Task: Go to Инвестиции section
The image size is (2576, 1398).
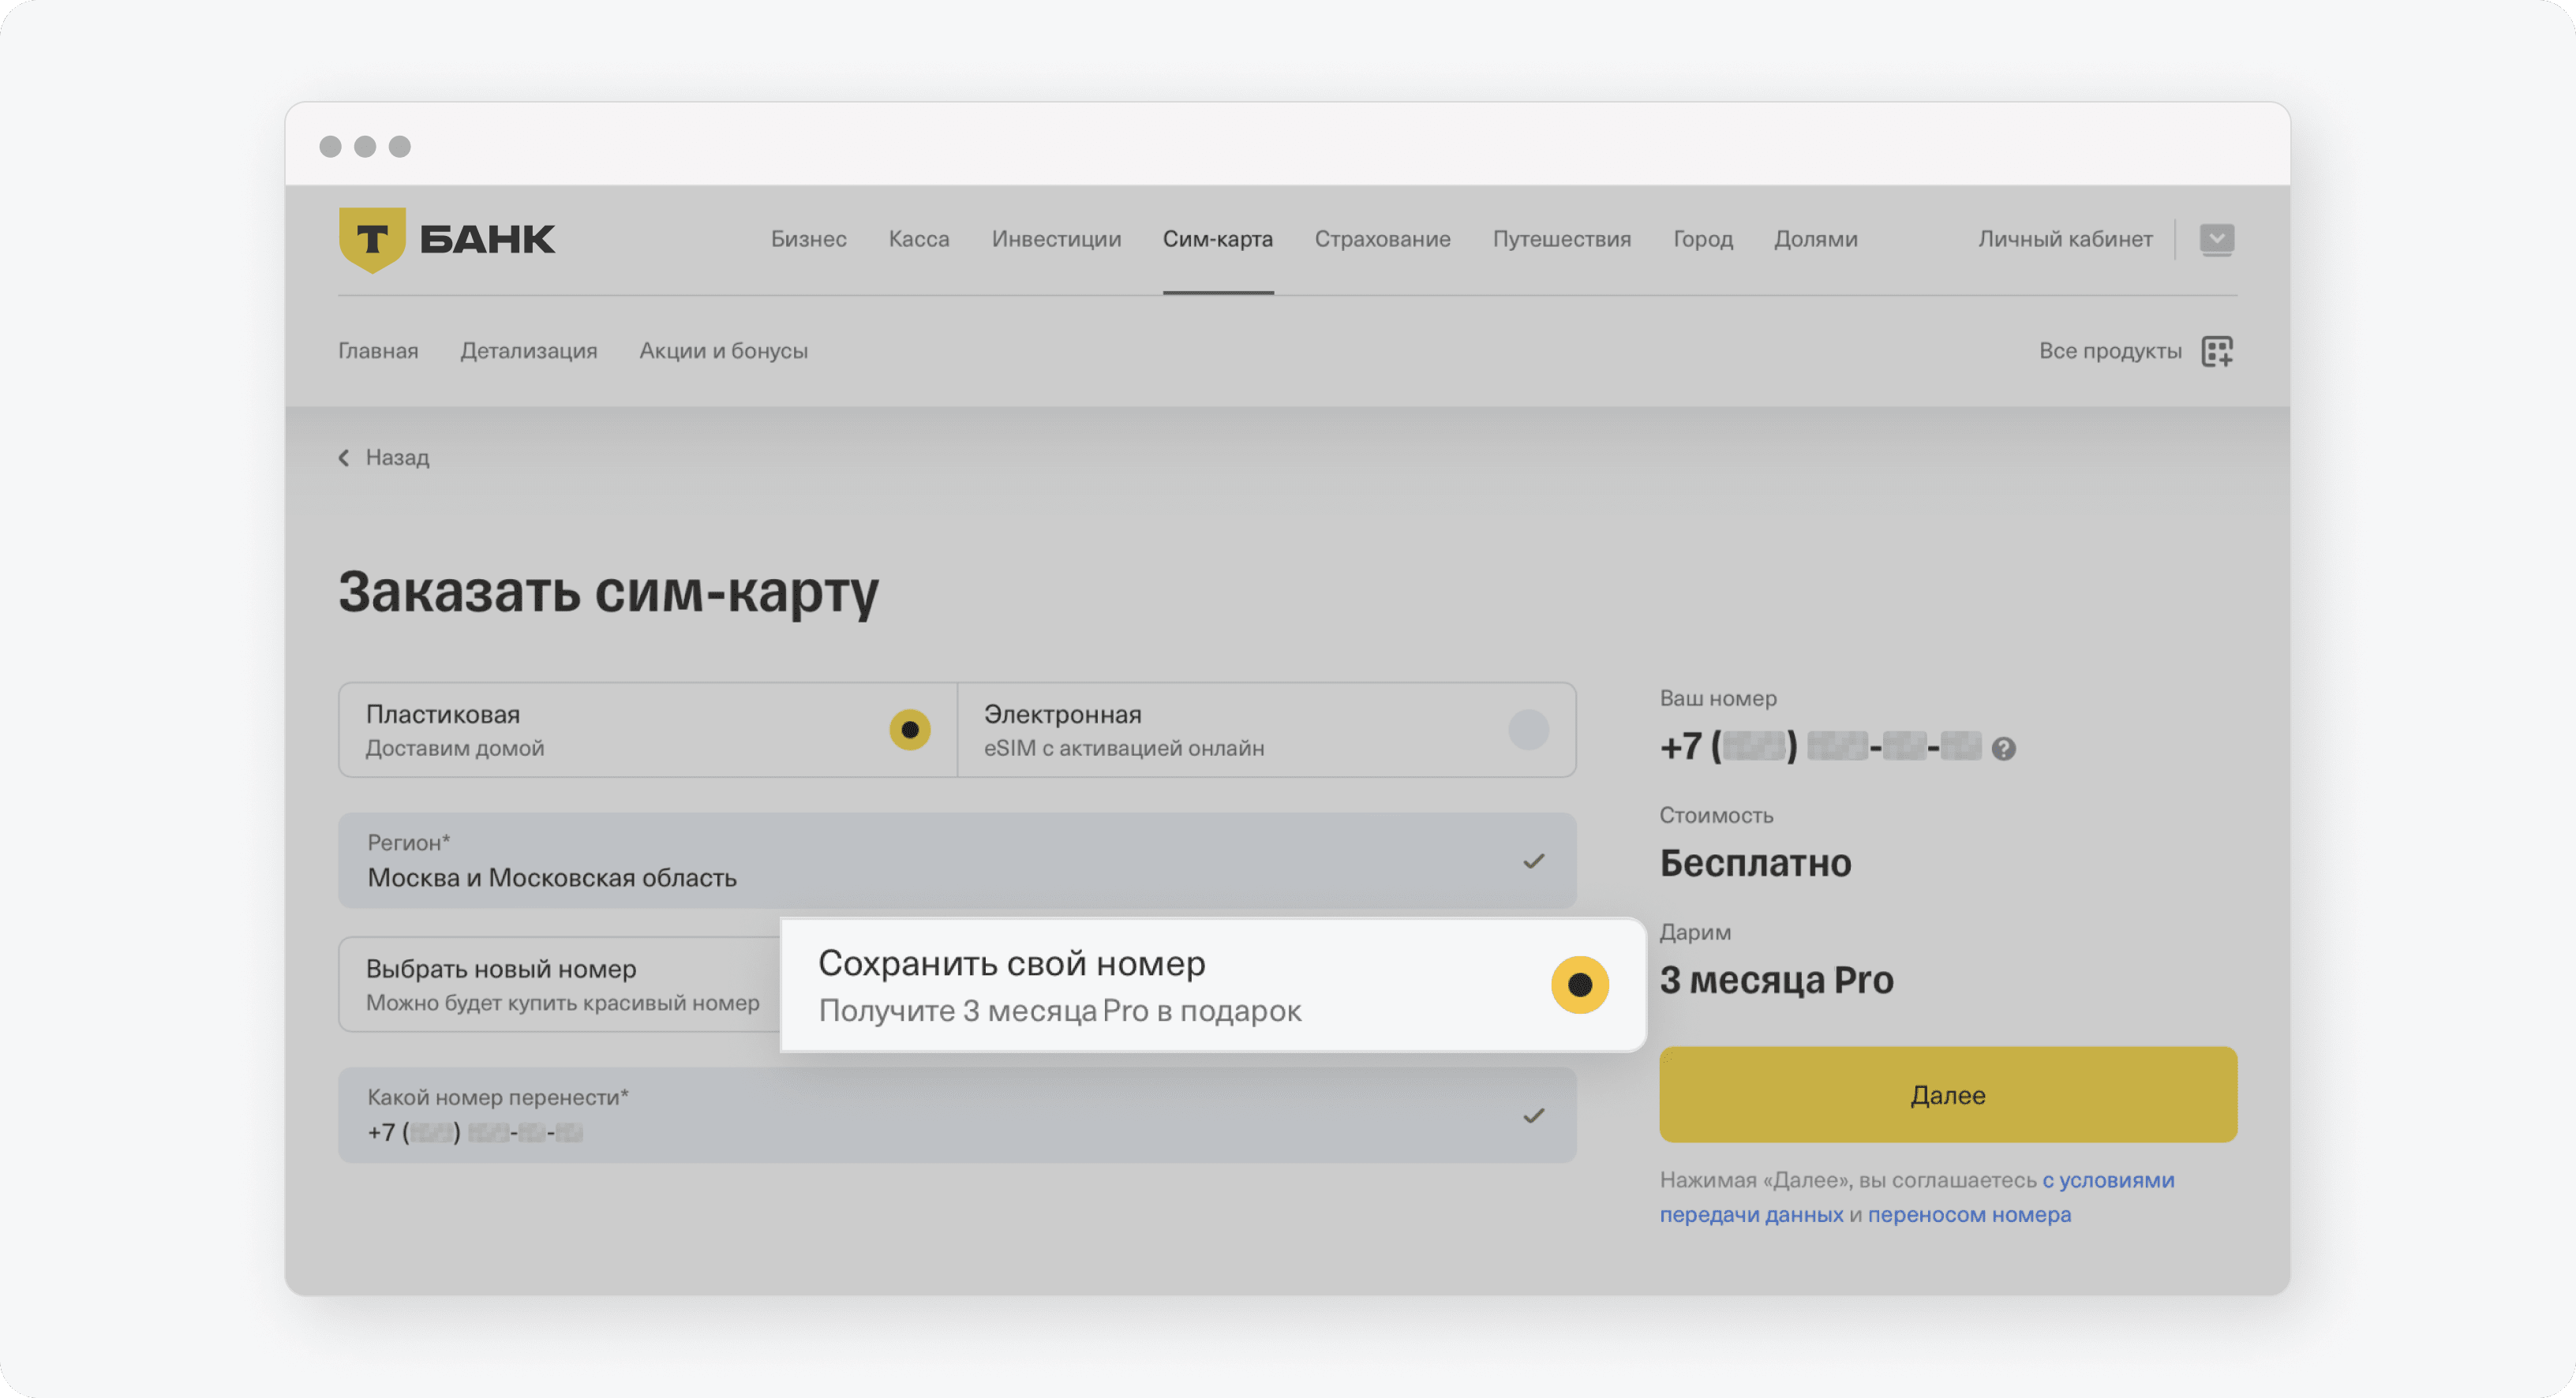Action: coord(1056,239)
